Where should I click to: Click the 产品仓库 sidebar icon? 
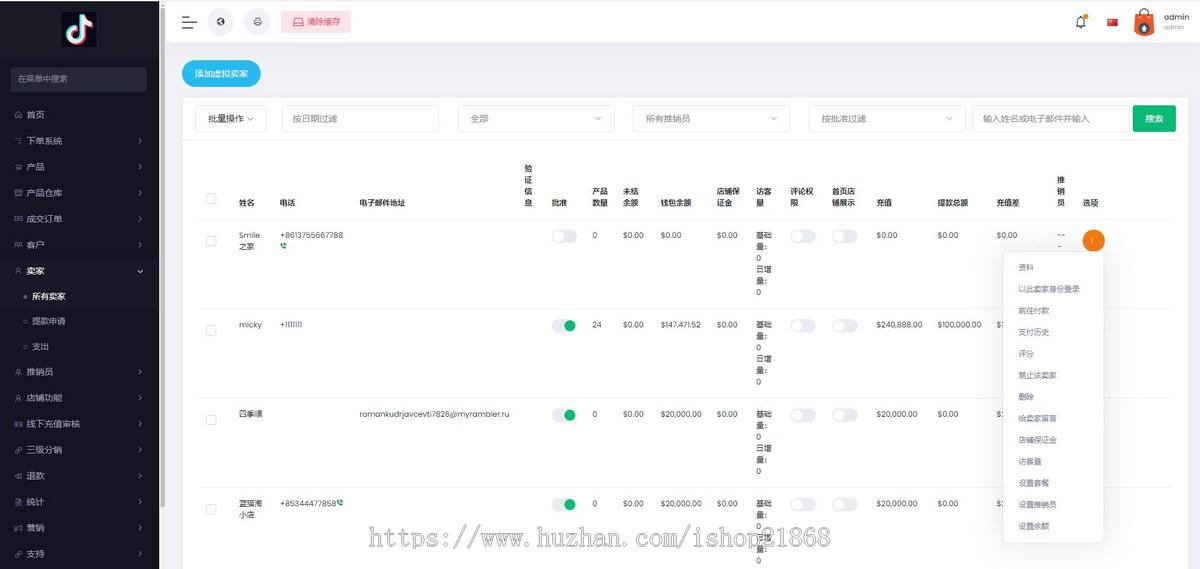coord(18,193)
